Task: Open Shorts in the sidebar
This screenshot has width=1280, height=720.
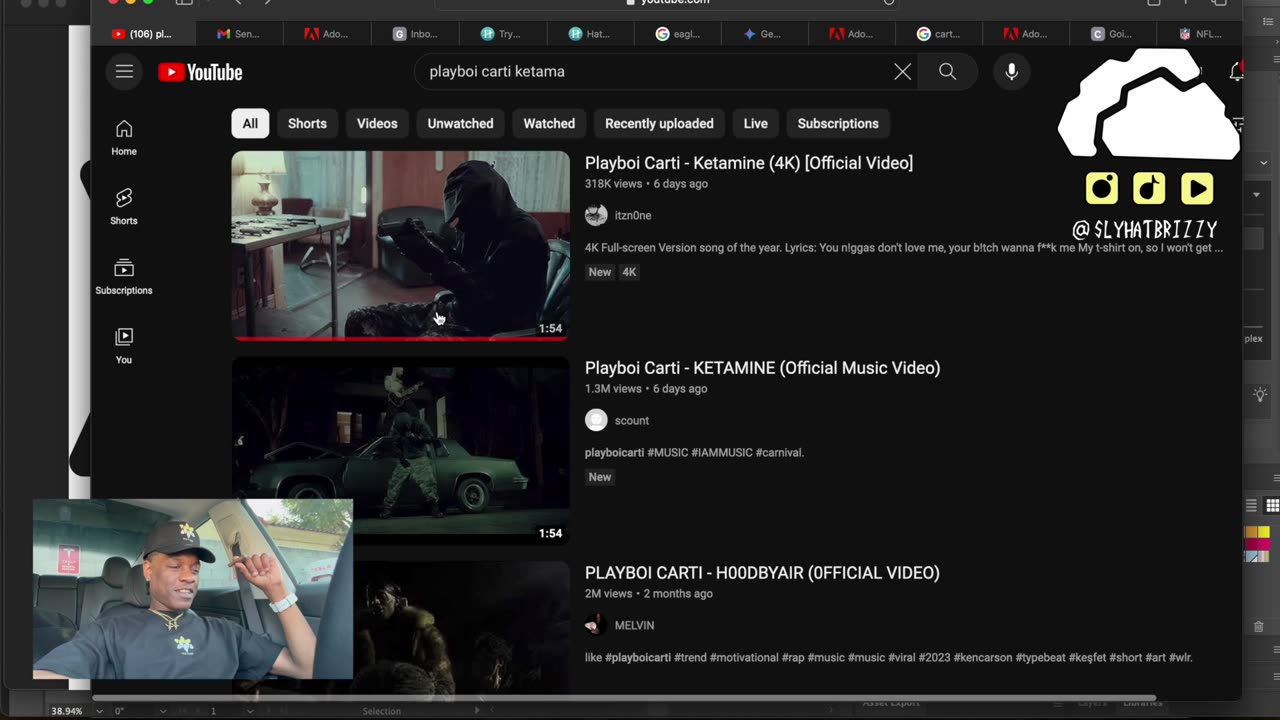Action: click(124, 207)
